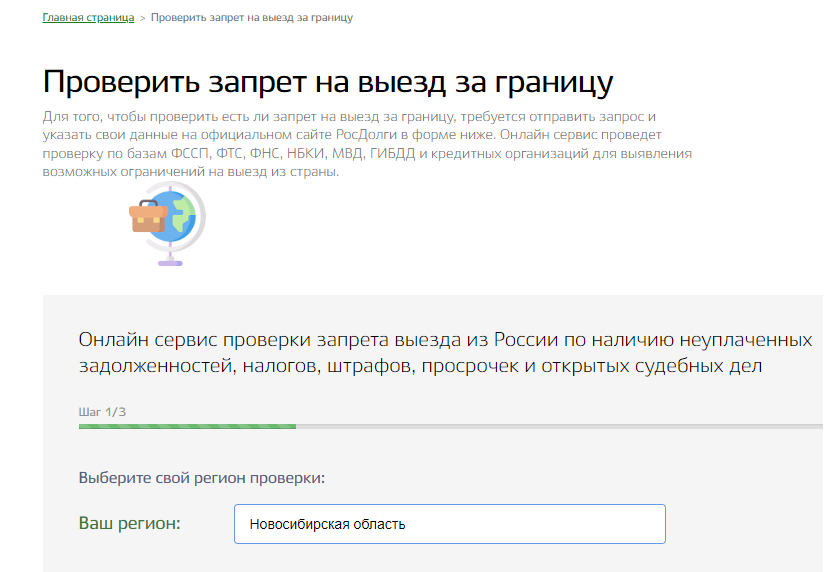Click the gray unfilled progress bar portion

tap(558, 426)
